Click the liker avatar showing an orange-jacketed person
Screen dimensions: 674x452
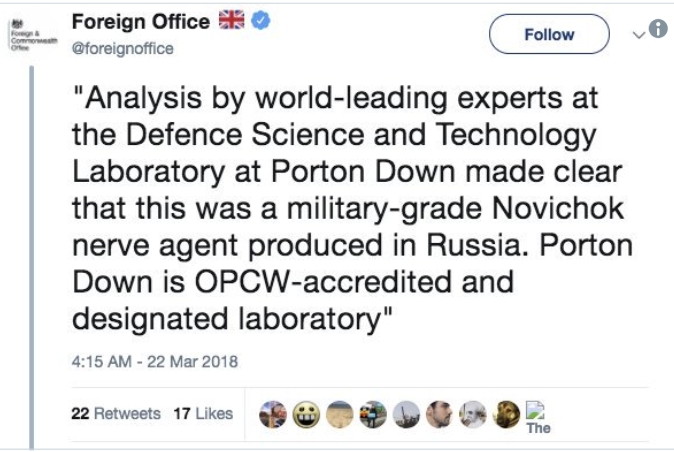[x=373, y=413]
